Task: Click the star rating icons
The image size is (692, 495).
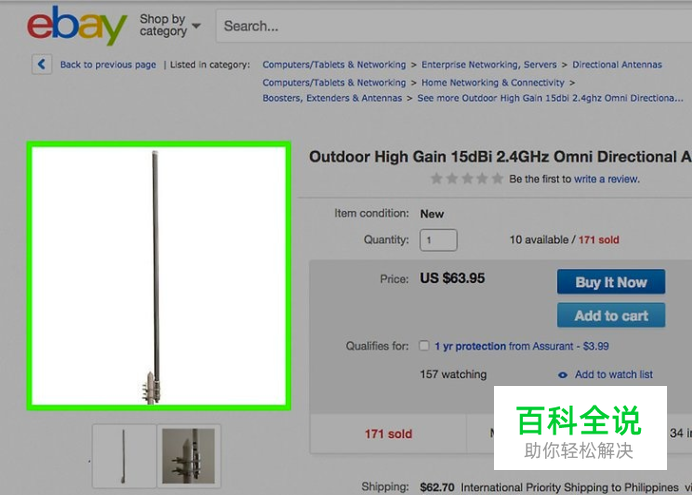Action: (467, 179)
